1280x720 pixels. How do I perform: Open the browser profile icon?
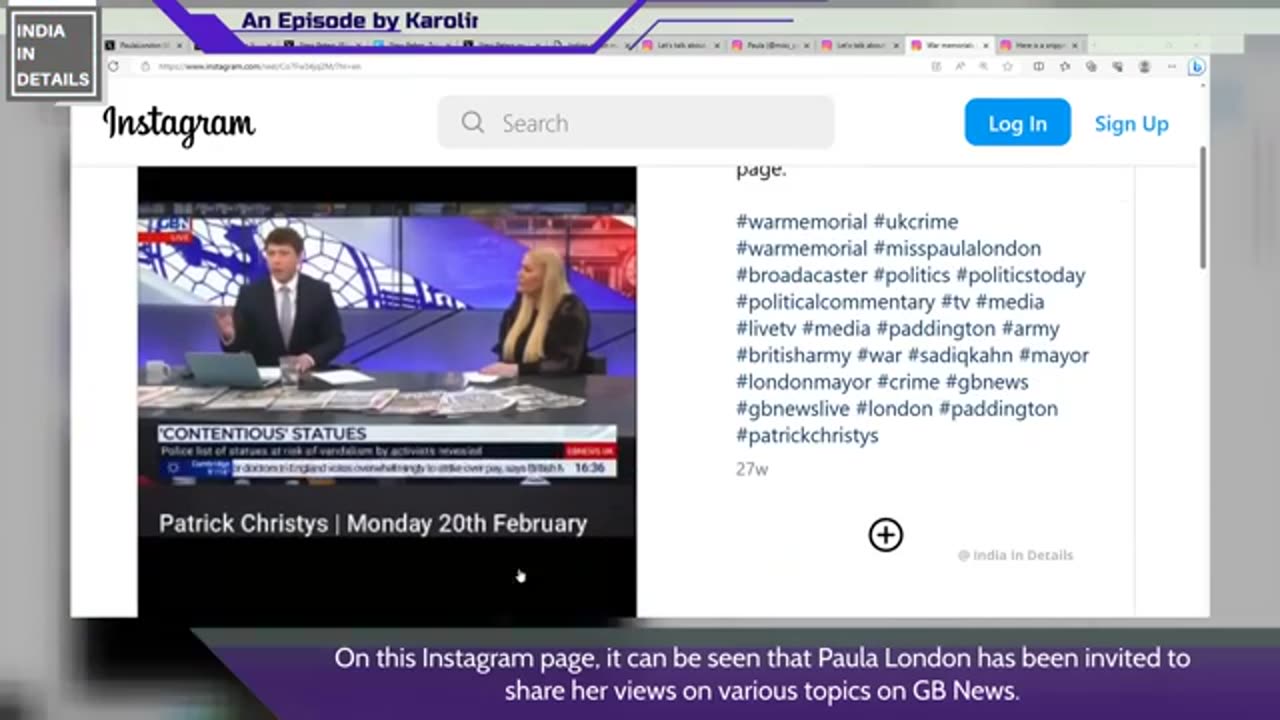coord(1144,66)
